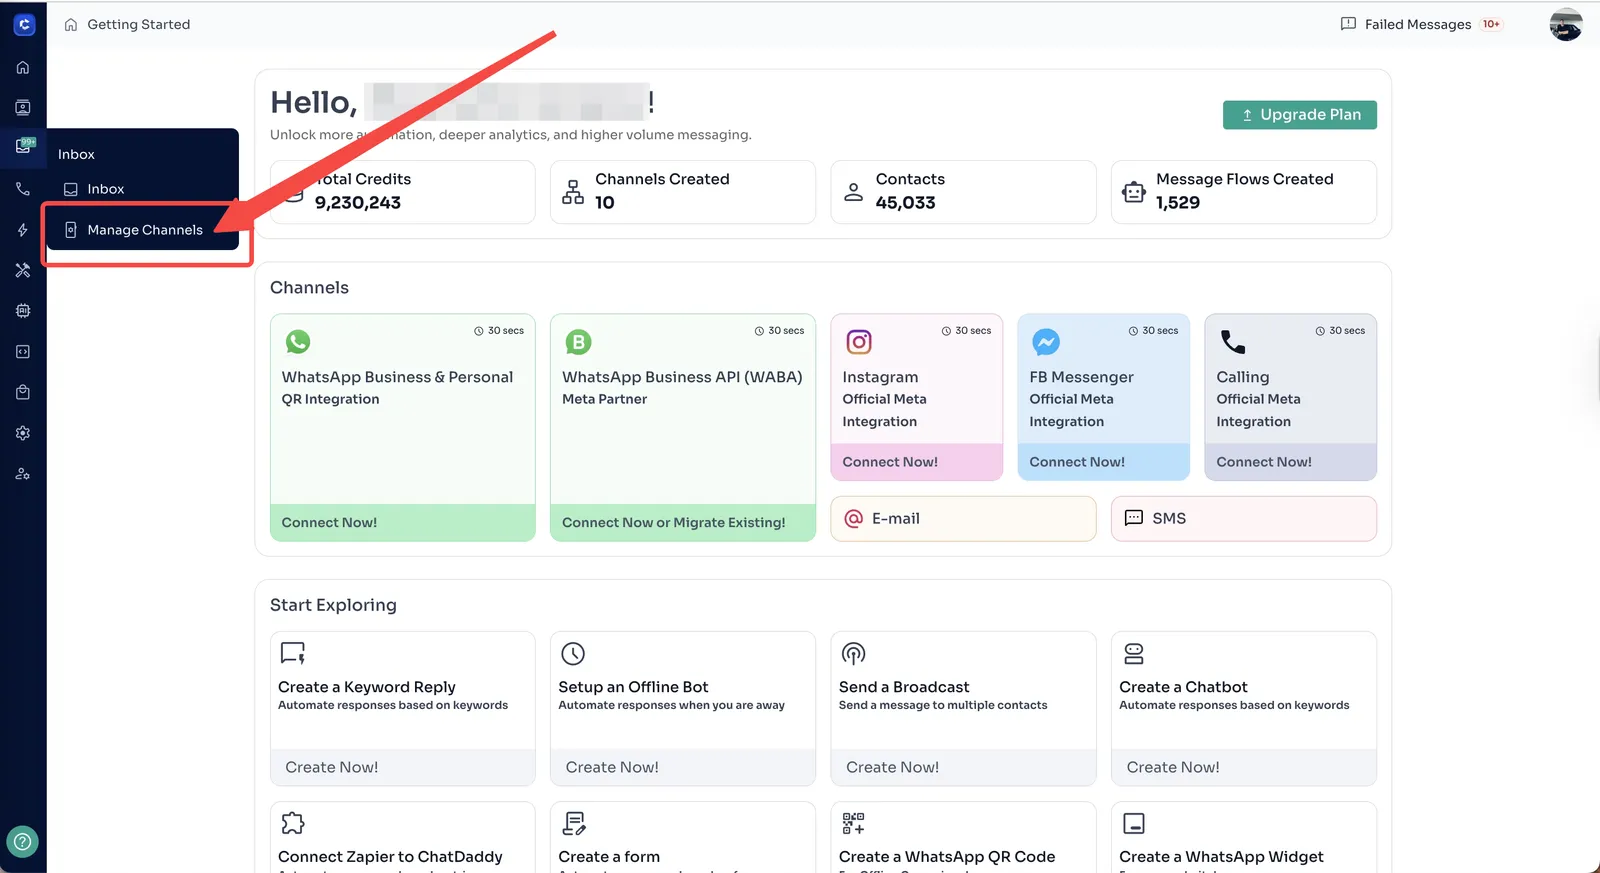
Task: Select the SMS channel card
Action: click(1243, 519)
